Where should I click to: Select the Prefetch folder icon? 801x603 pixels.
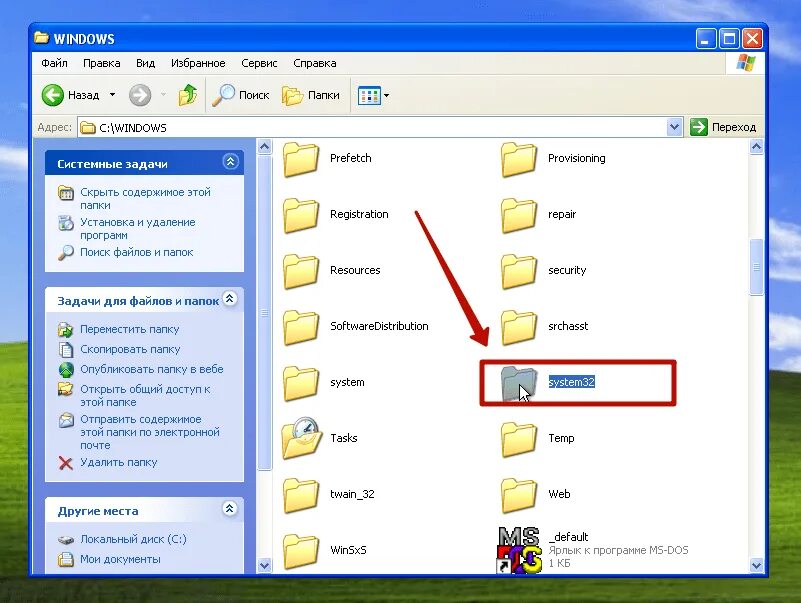tap(301, 159)
